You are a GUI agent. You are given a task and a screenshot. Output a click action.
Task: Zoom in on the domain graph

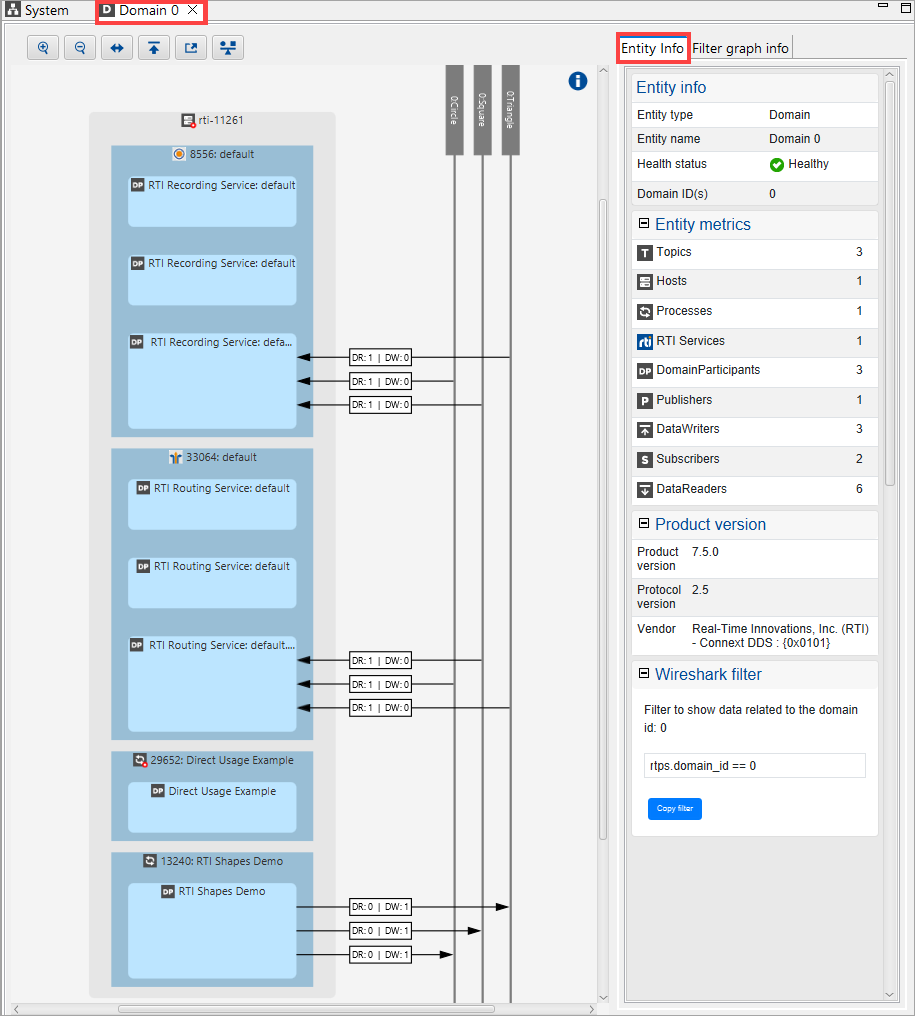(x=43, y=48)
